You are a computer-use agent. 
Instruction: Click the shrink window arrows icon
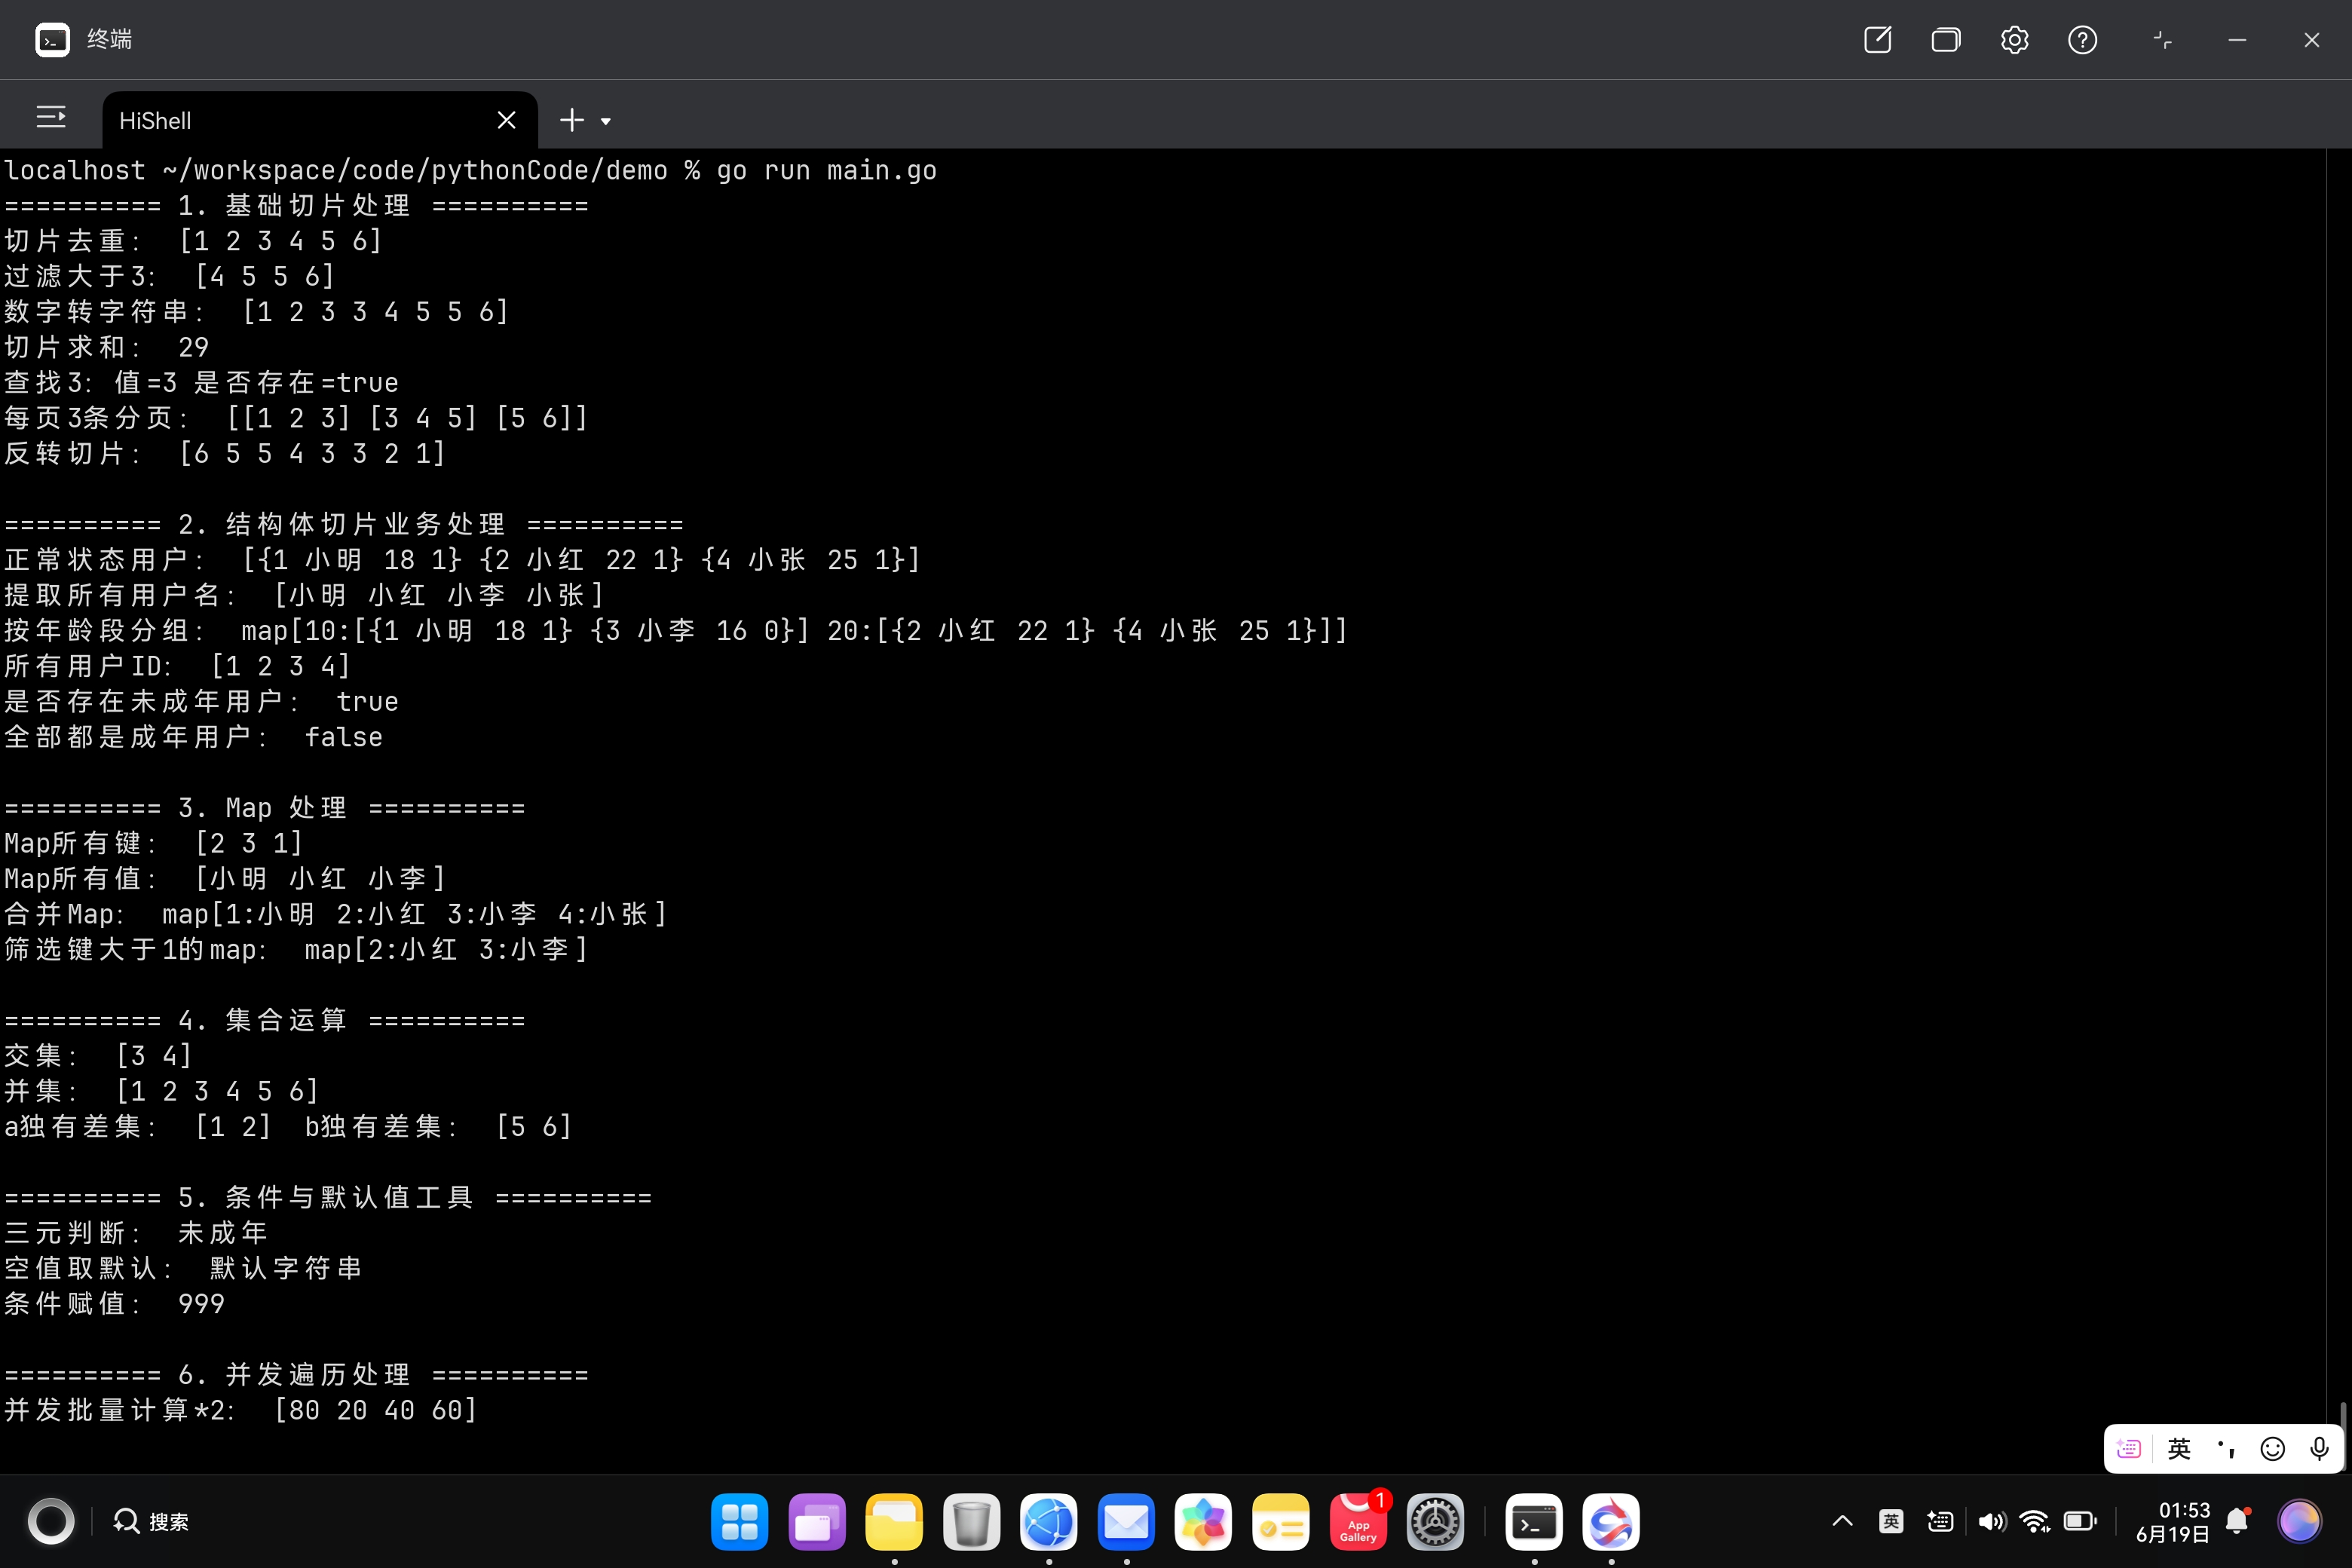click(x=2162, y=40)
